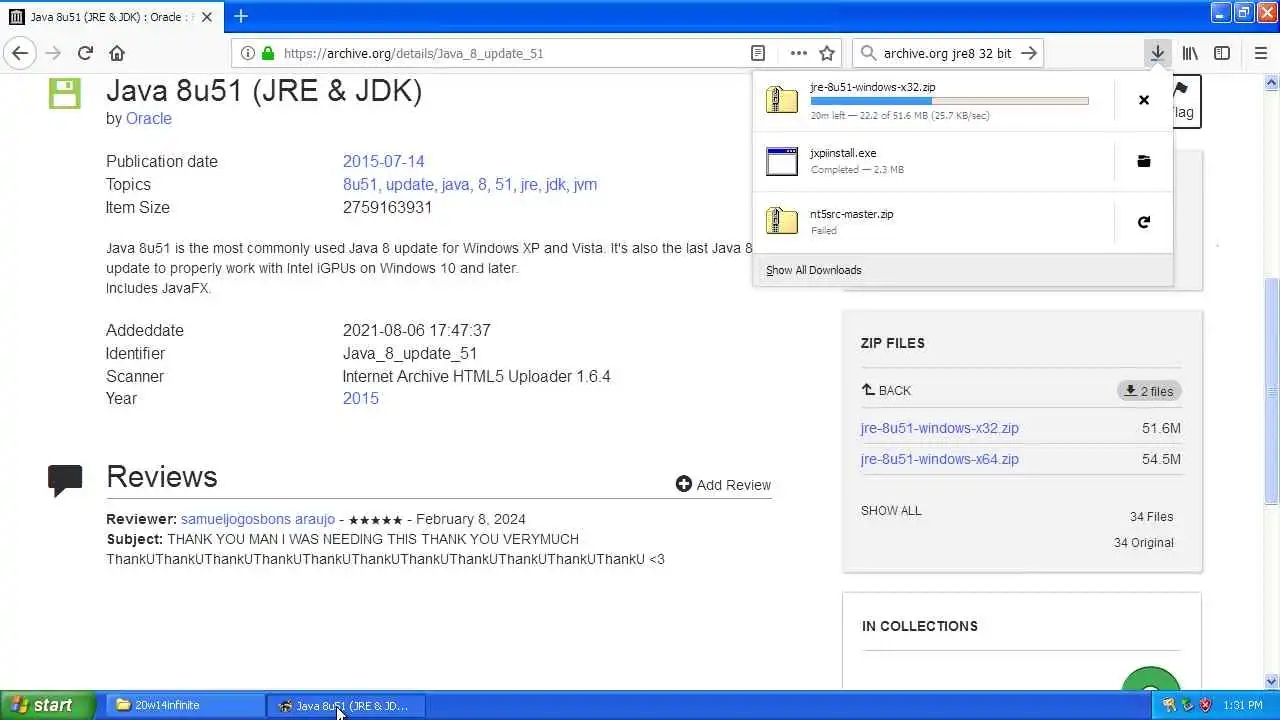1280x720 pixels.
Task: Open containing folder for jxpiinstall.exe
Action: 1144,161
